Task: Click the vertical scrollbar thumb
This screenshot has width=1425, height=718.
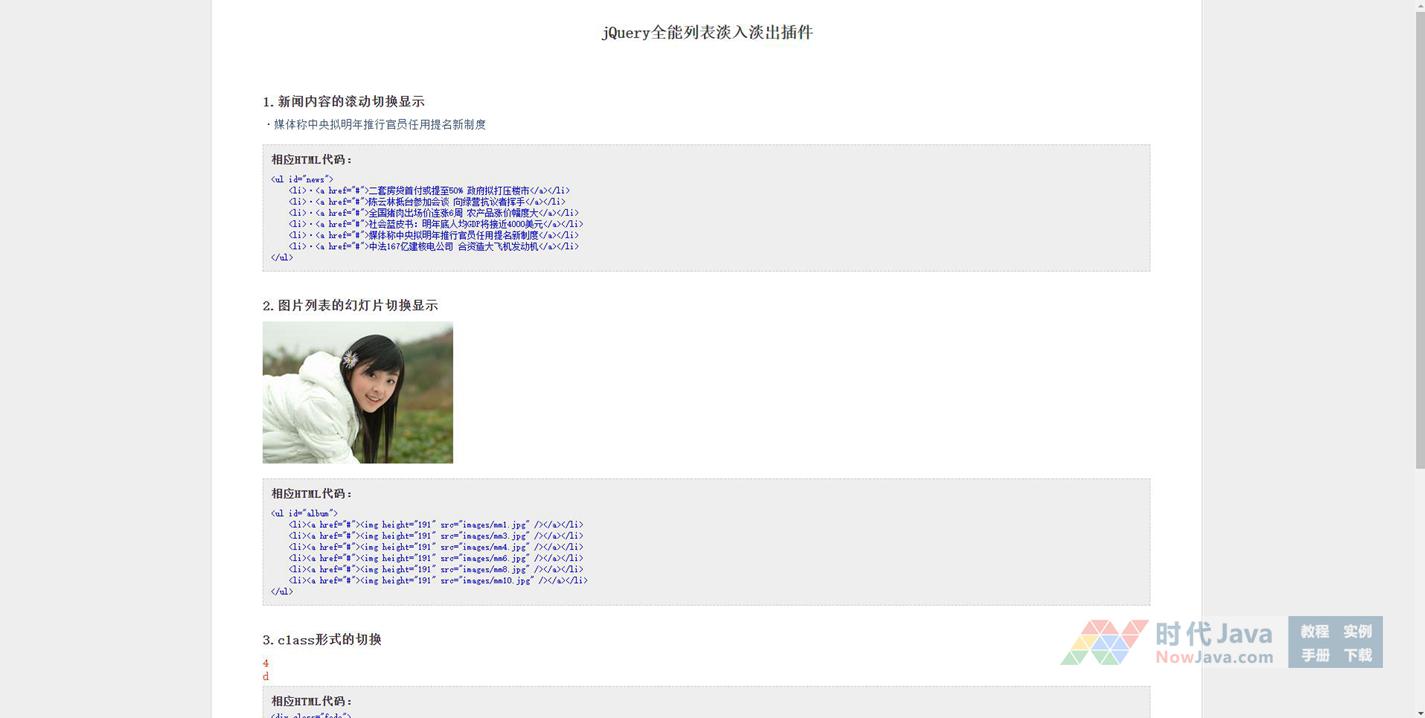Action: (1419, 235)
